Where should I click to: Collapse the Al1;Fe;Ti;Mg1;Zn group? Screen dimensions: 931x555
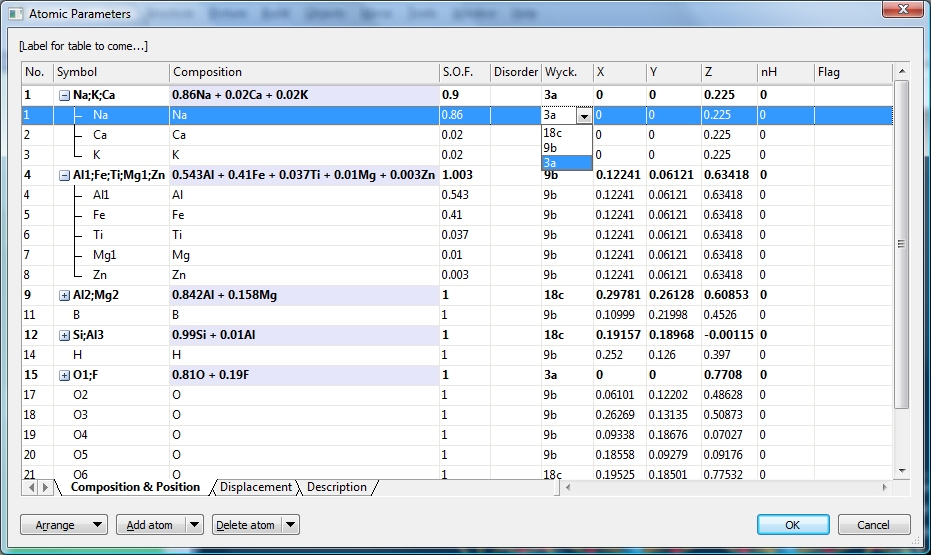coord(65,175)
